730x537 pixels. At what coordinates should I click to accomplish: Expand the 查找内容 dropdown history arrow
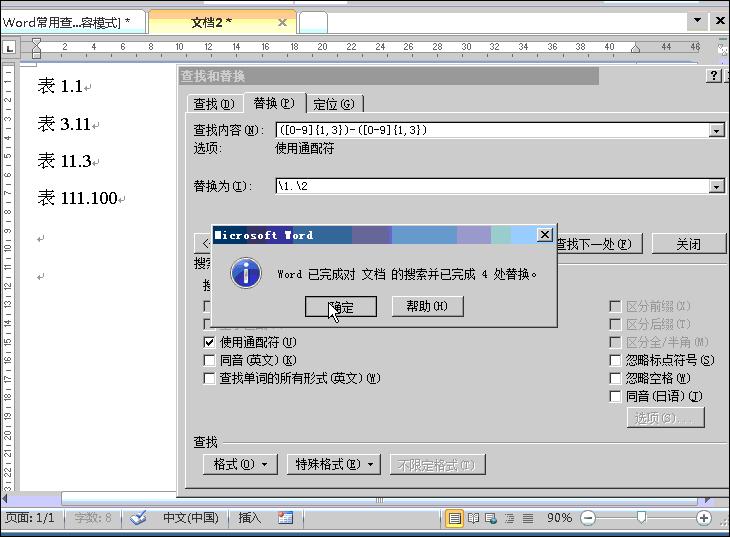coord(717,130)
